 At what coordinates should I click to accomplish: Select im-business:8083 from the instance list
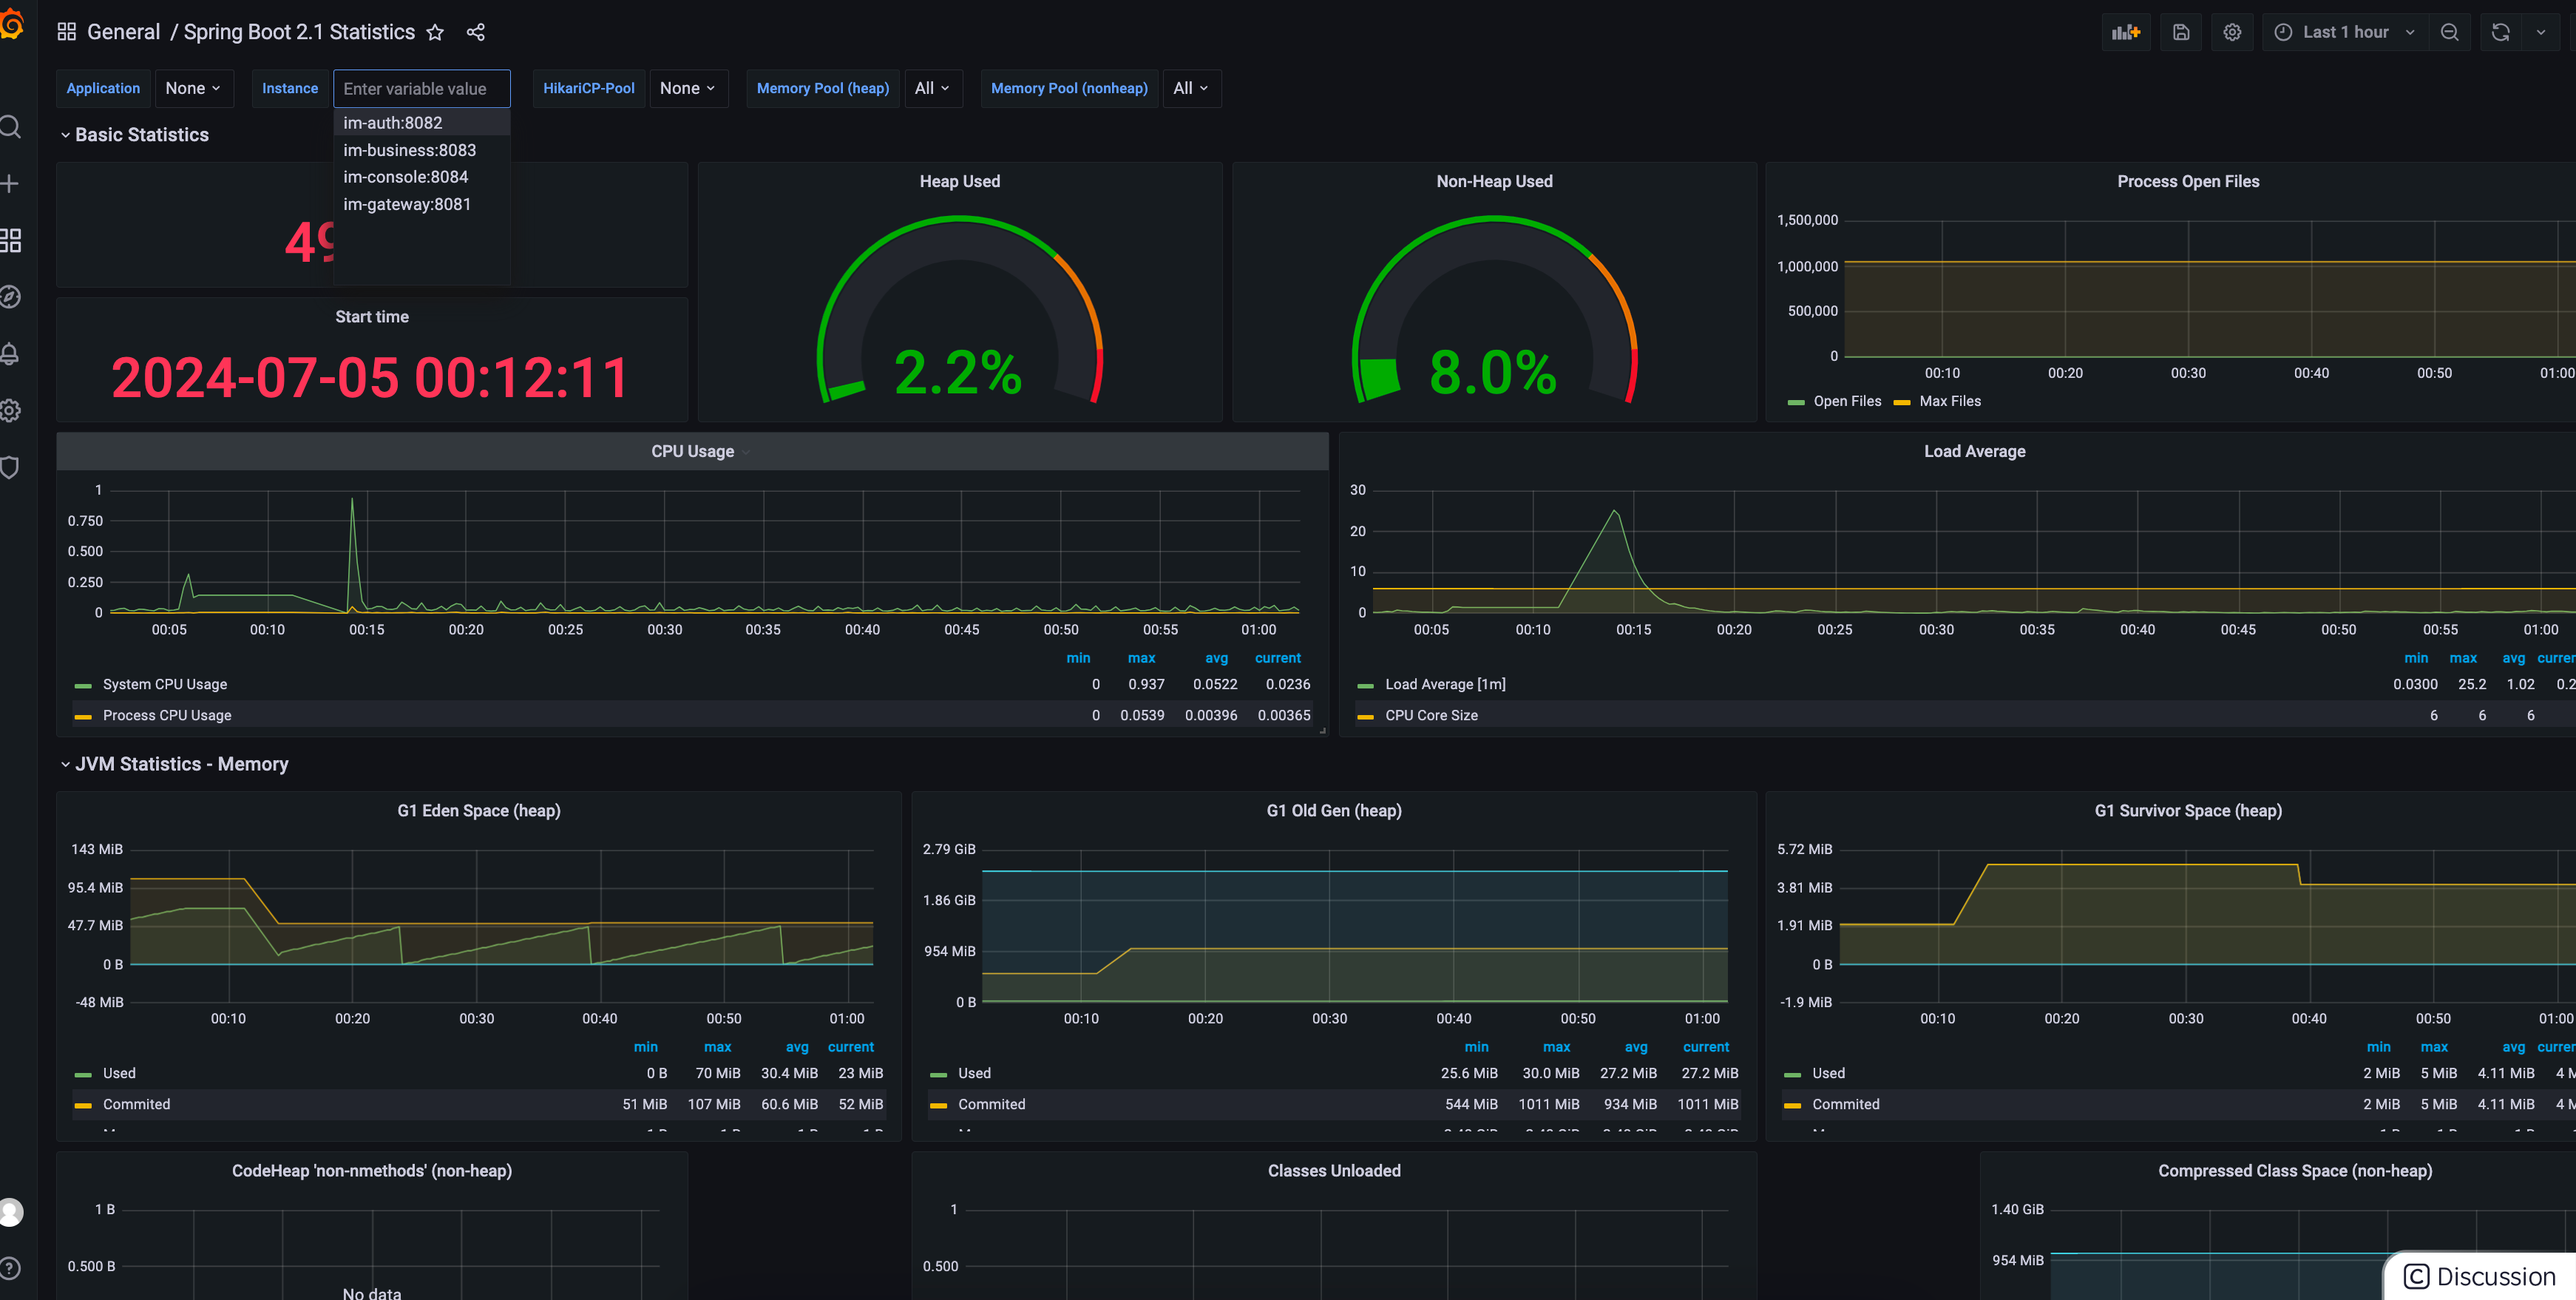[x=409, y=150]
